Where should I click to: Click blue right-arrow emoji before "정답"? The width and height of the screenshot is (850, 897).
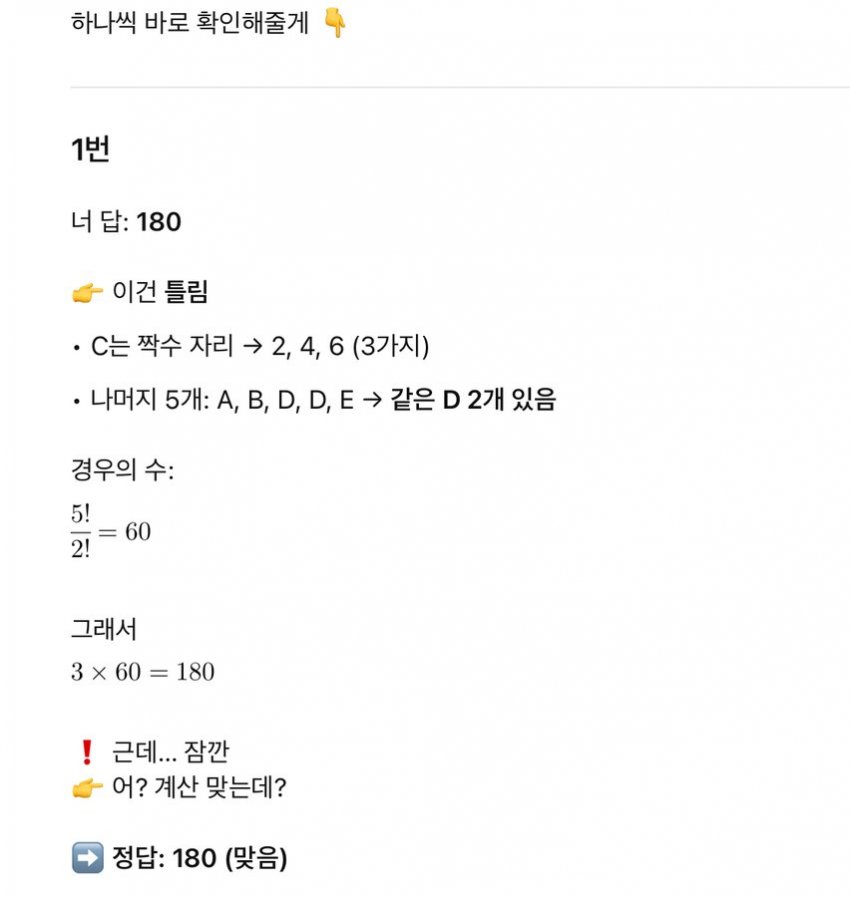[x=88, y=858]
